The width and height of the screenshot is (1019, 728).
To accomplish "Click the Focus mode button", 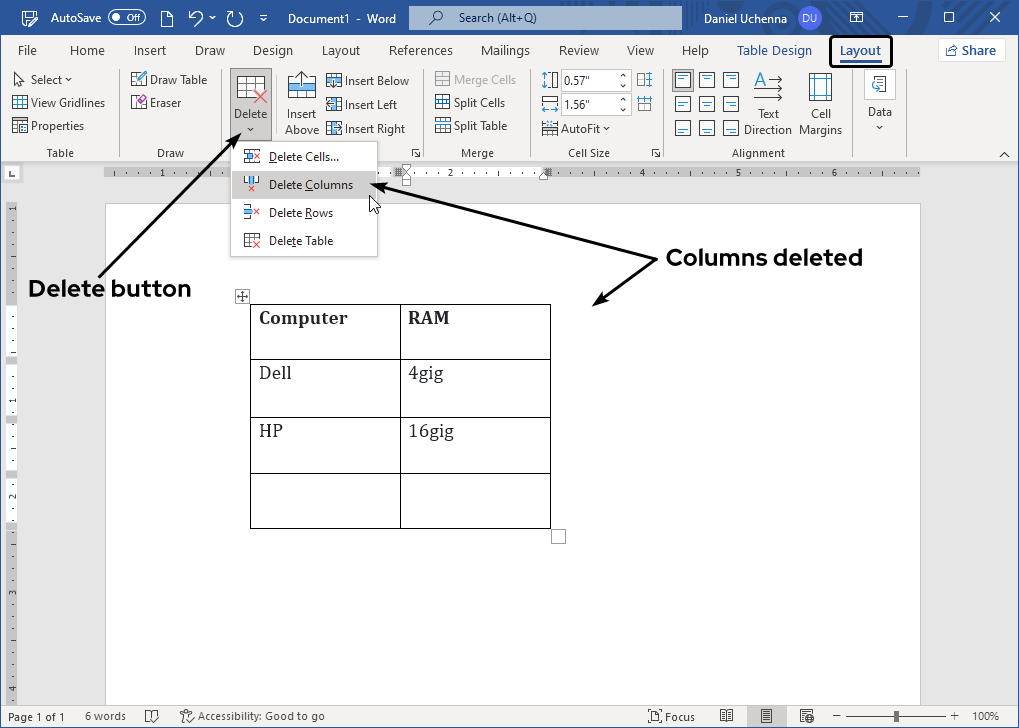I will coord(672,716).
